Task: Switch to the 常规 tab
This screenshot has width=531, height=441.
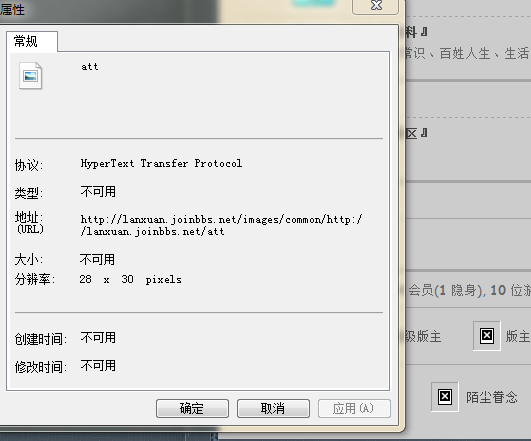Action: tap(32, 41)
